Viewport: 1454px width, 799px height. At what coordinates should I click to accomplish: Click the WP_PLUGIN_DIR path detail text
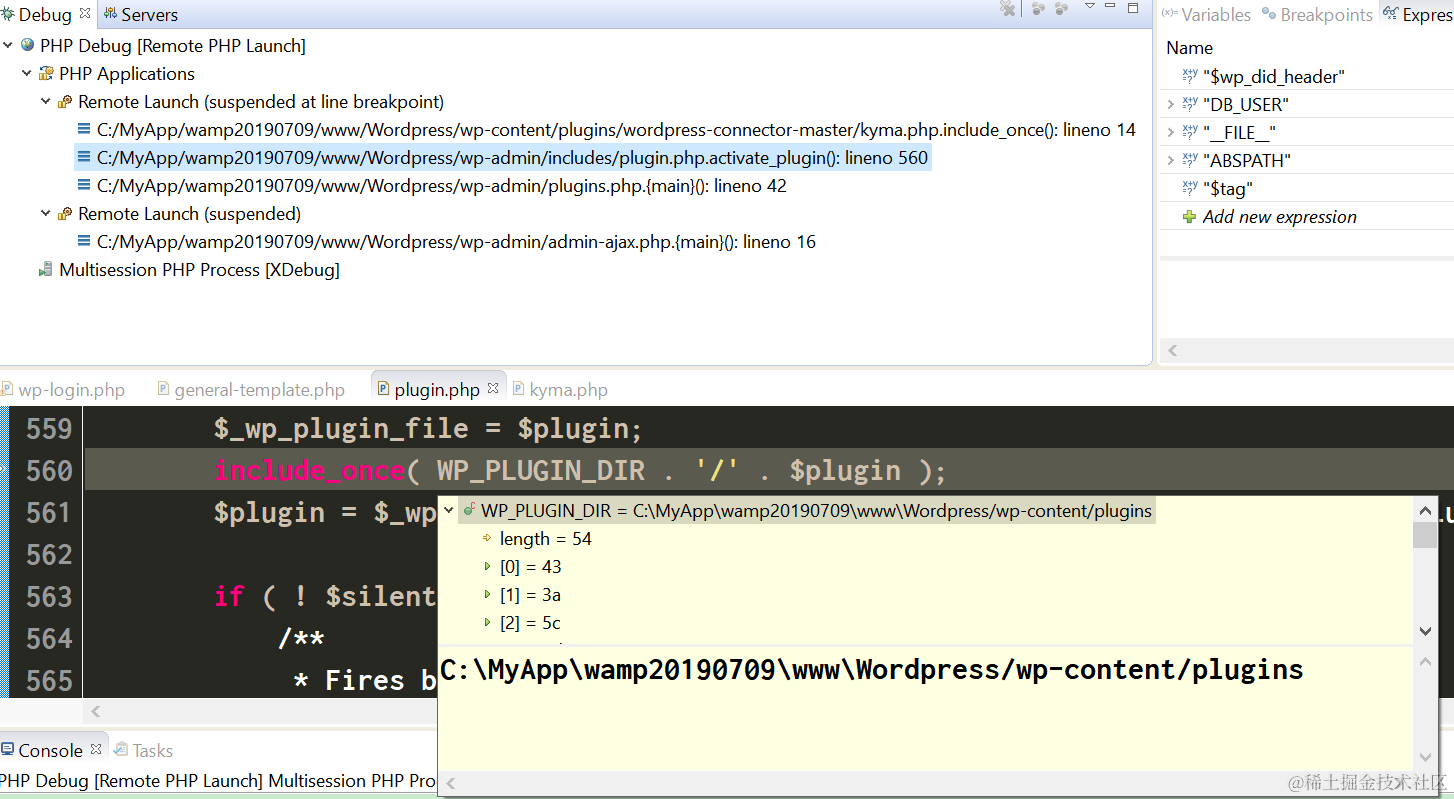(872, 670)
